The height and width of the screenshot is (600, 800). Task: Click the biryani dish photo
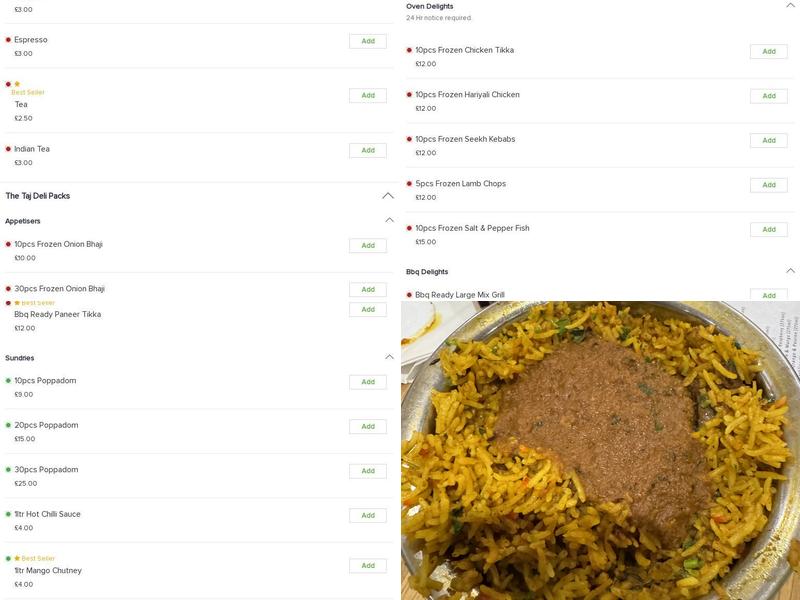(x=600, y=450)
